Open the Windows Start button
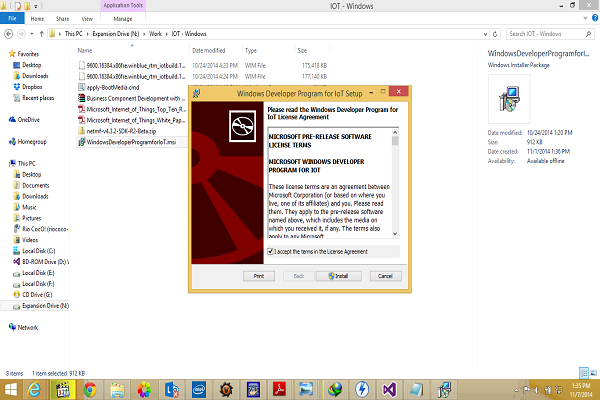The height and width of the screenshot is (400, 600). 11,390
